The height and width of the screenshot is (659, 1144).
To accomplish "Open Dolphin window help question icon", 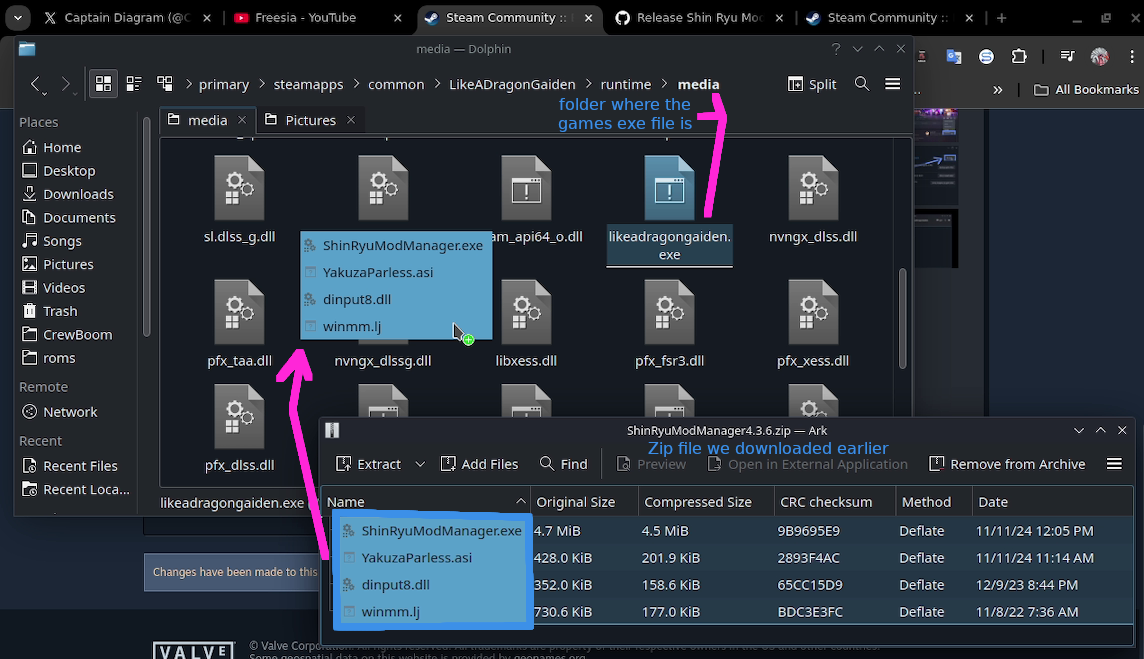I will pos(835,49).
